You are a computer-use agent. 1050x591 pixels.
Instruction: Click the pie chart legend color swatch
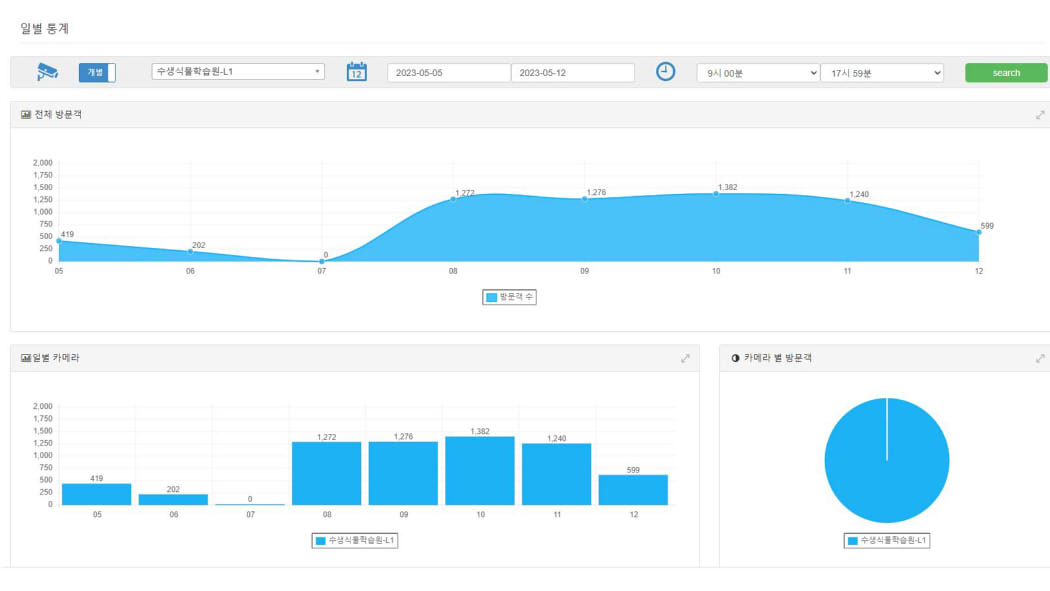tap(853, 540)
